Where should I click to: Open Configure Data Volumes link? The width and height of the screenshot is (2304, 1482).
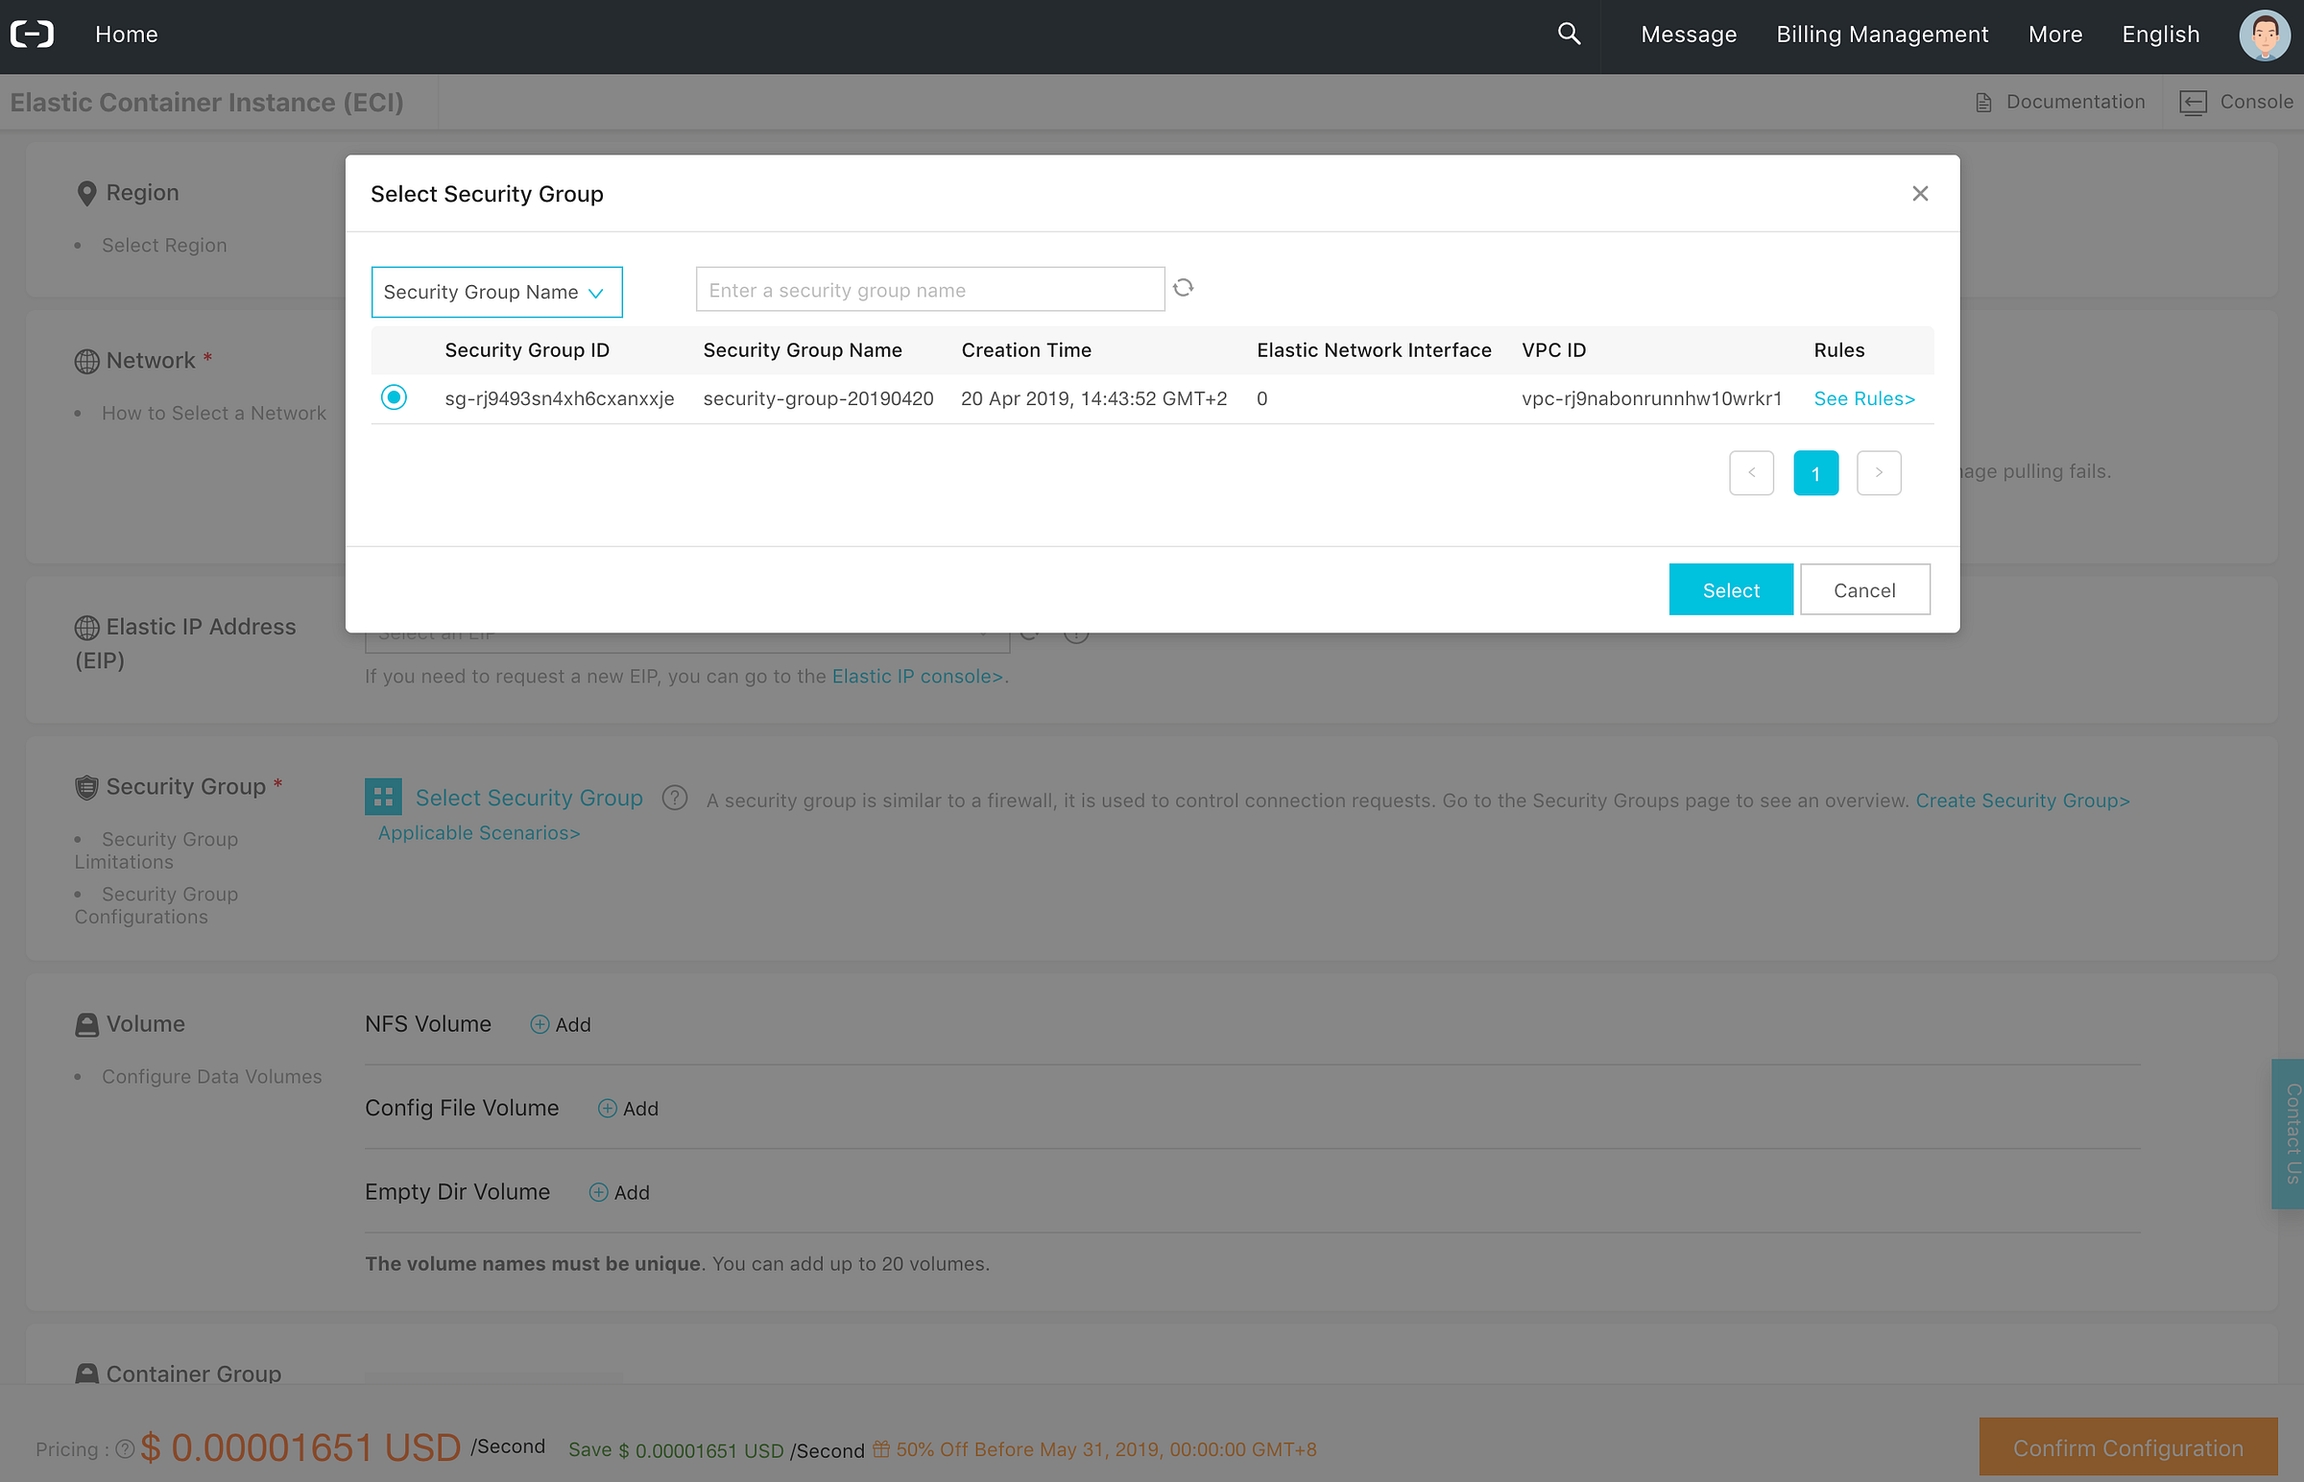[x=212, y=1077]
